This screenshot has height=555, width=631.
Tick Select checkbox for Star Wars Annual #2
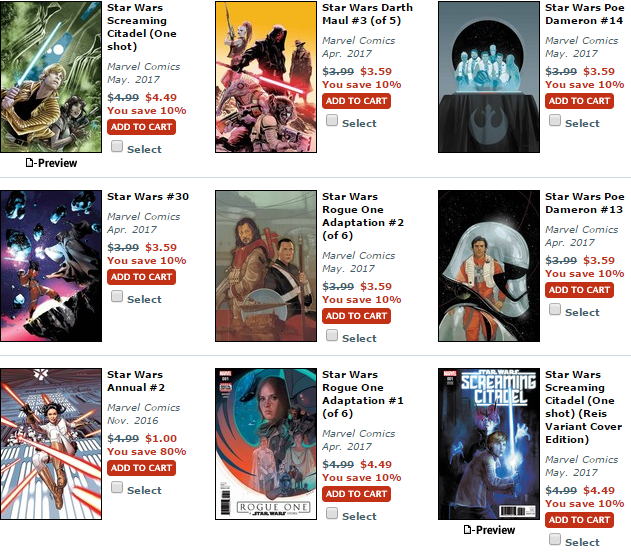click(x=117, y=487)
